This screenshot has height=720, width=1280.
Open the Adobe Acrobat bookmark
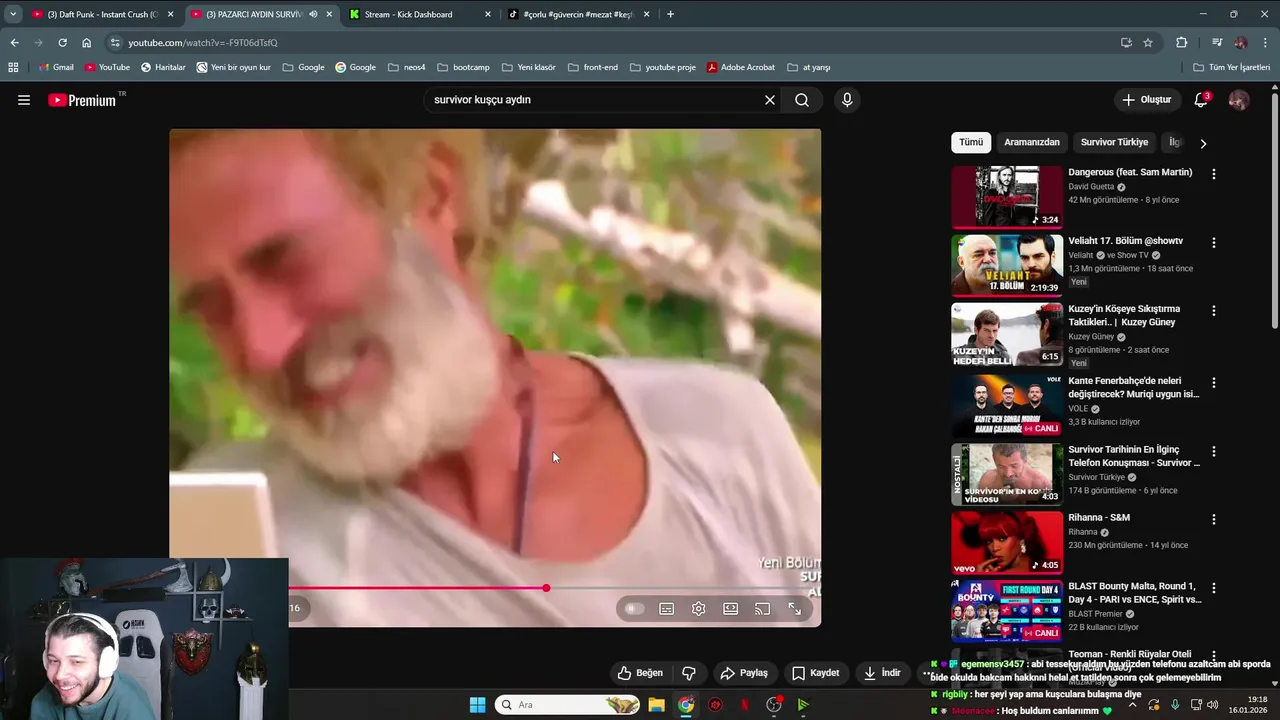pos(741,67)
